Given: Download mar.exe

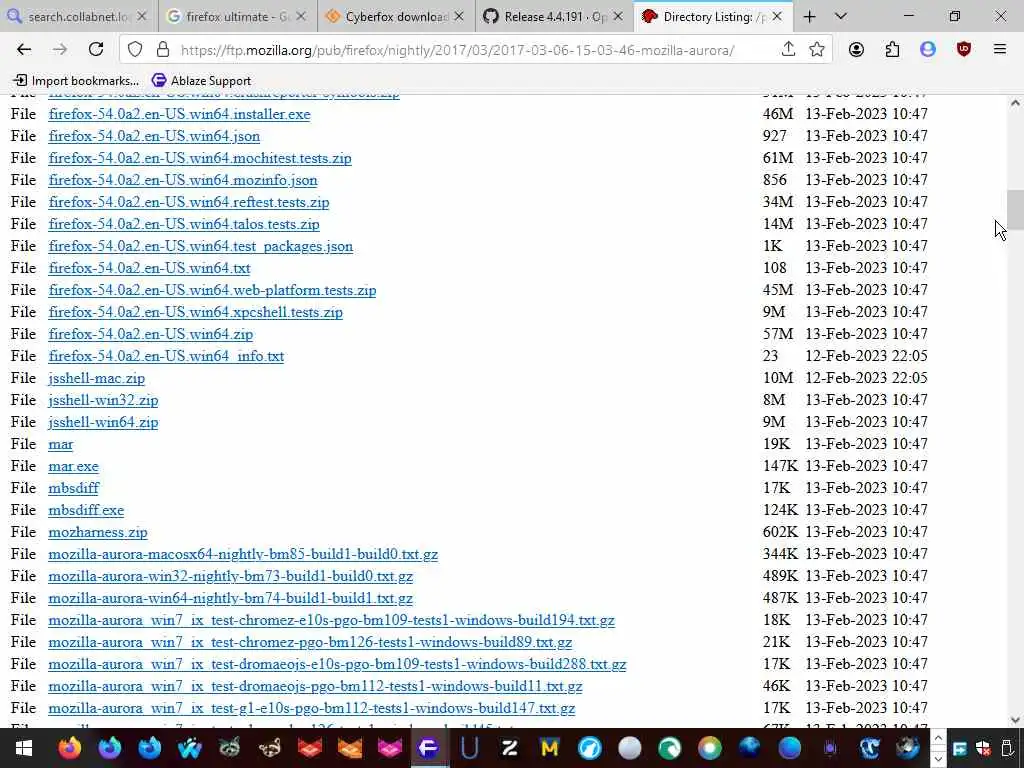Looking at the screenshot, I should [73, 466].
